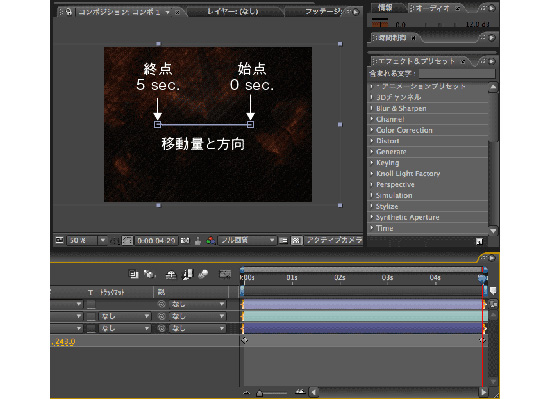The height and width of the screenshot is (399, 550).
Task: Expand Synthetic Aperture category
Action: (372, 217)
